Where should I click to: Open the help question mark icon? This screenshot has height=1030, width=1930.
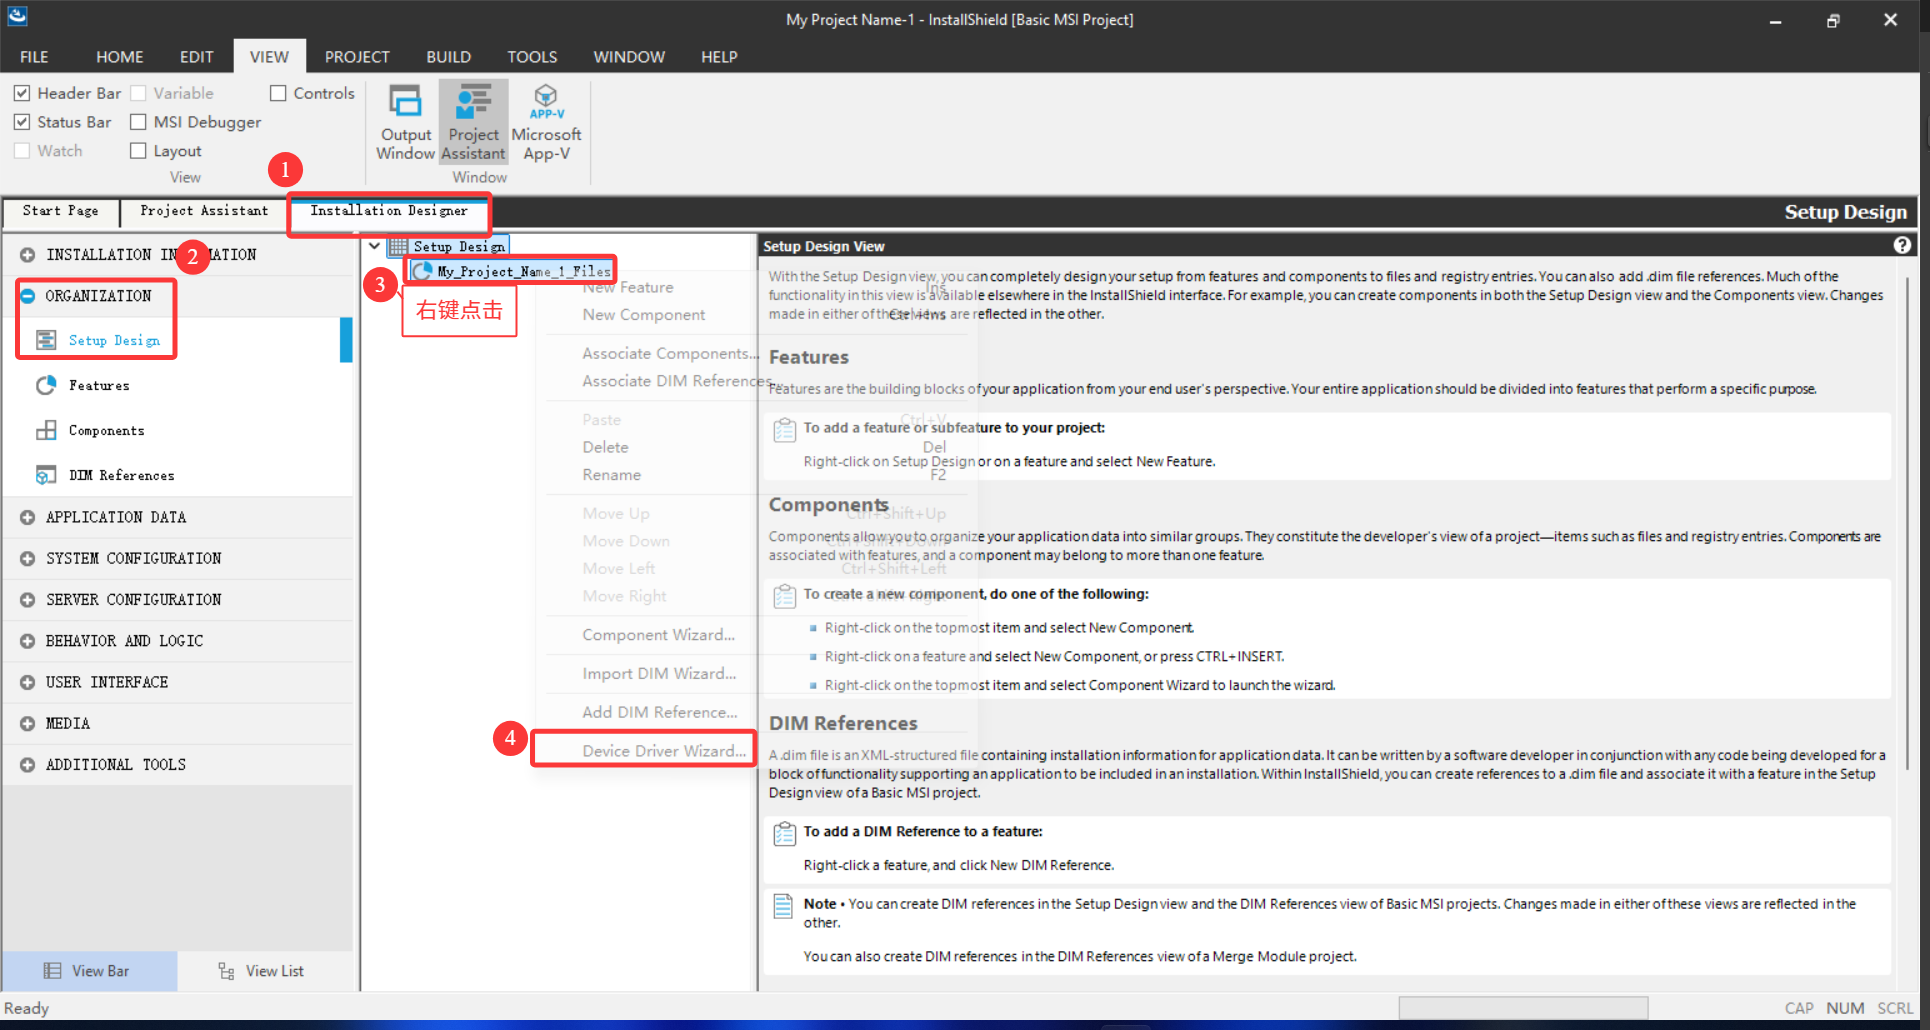[1902, 245]
